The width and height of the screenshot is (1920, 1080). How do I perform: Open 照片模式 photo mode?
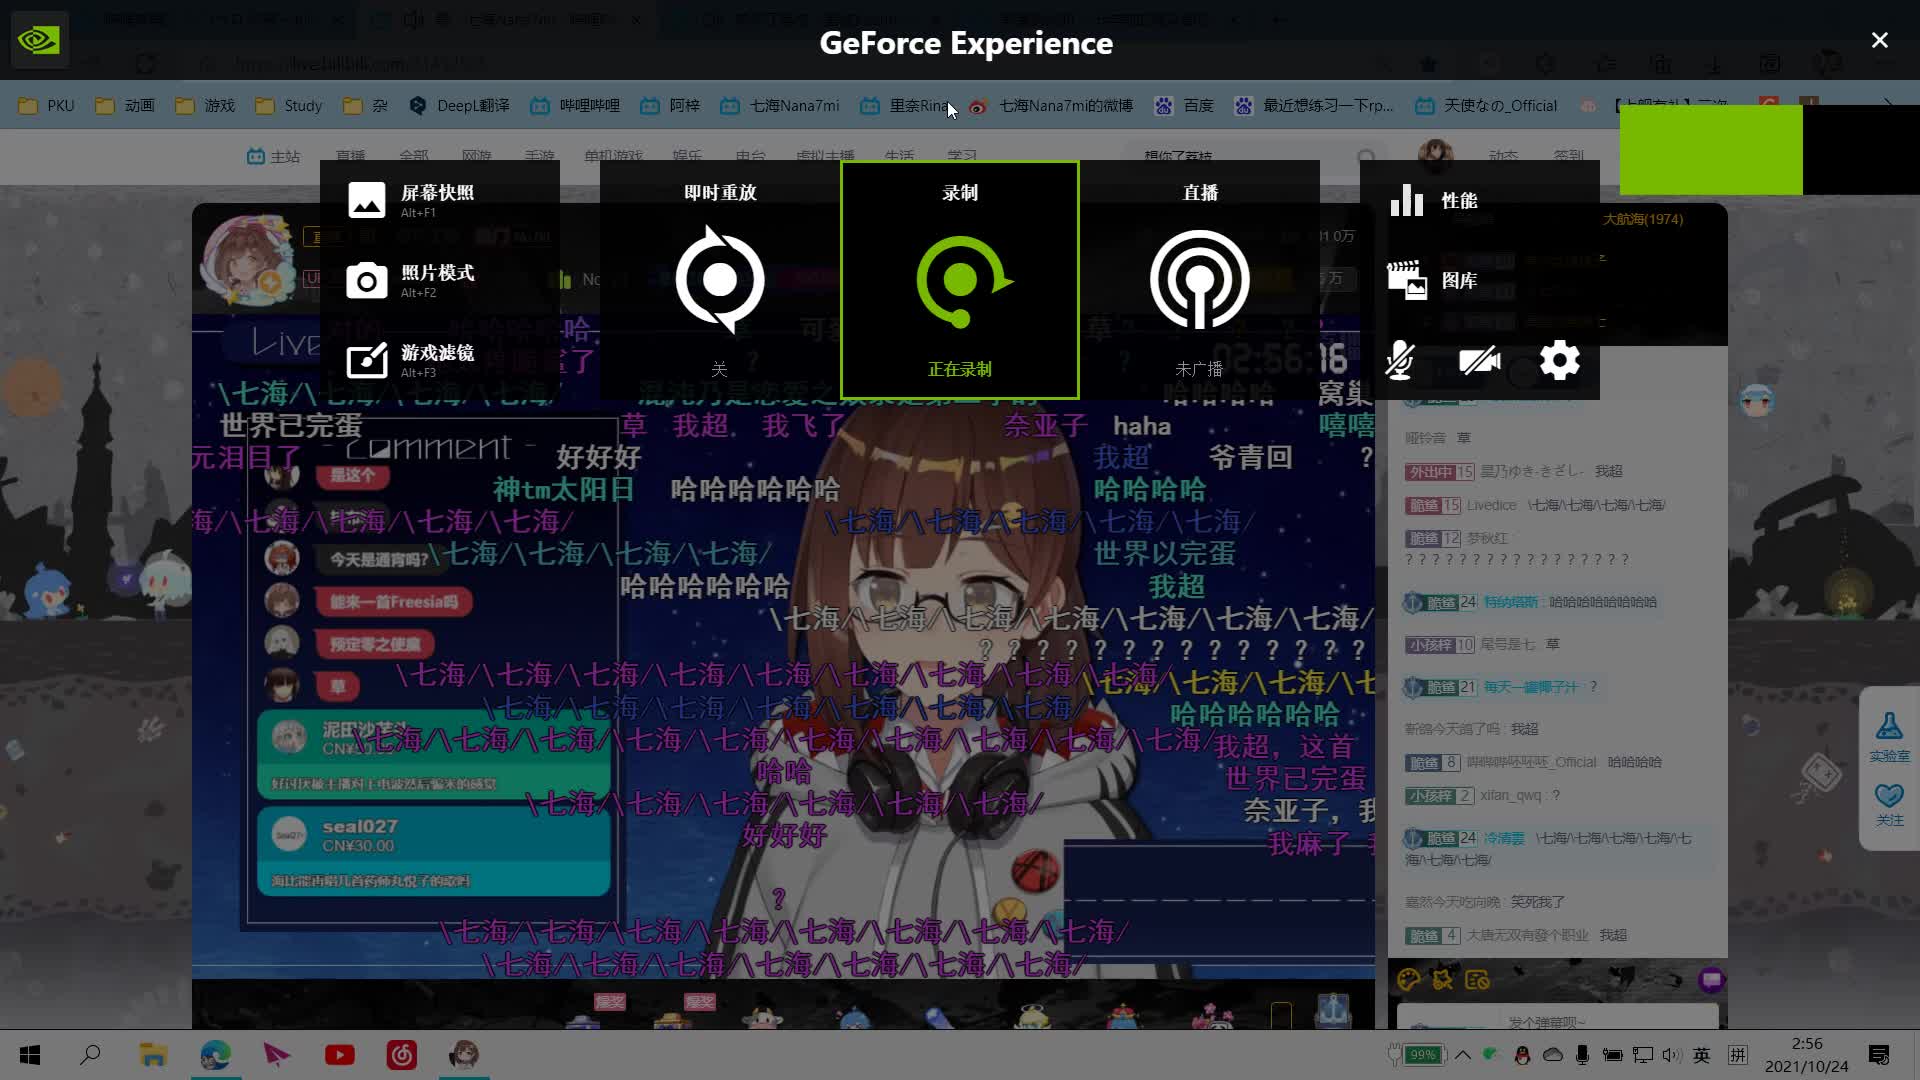[410, 280]
